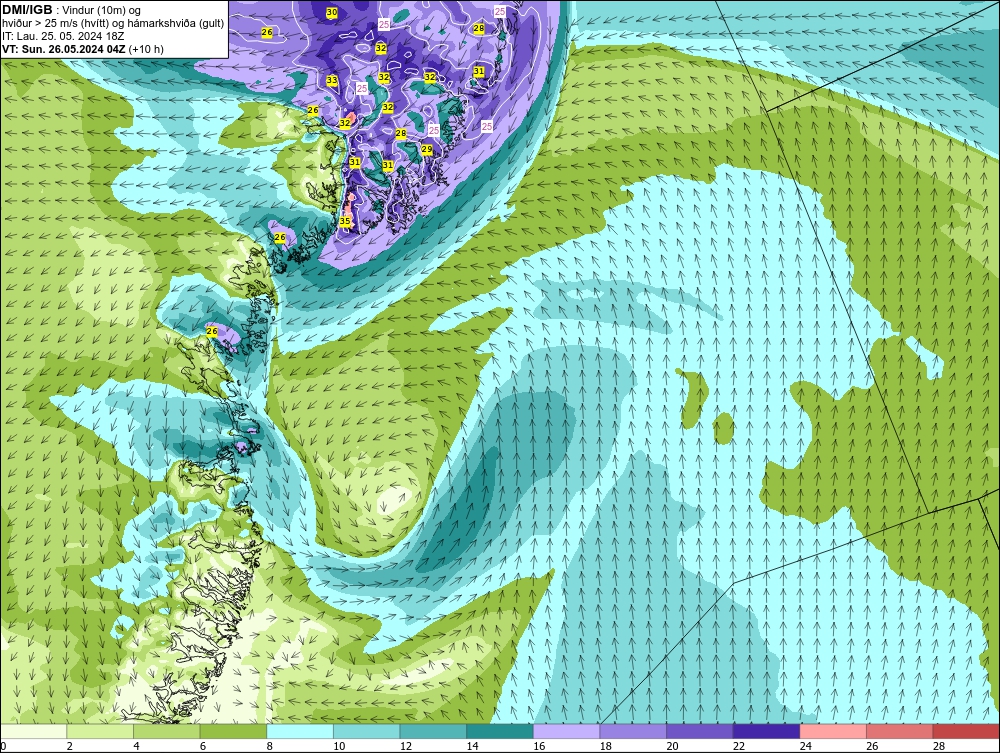Click the yellow gust label '29'

point(427,149)
